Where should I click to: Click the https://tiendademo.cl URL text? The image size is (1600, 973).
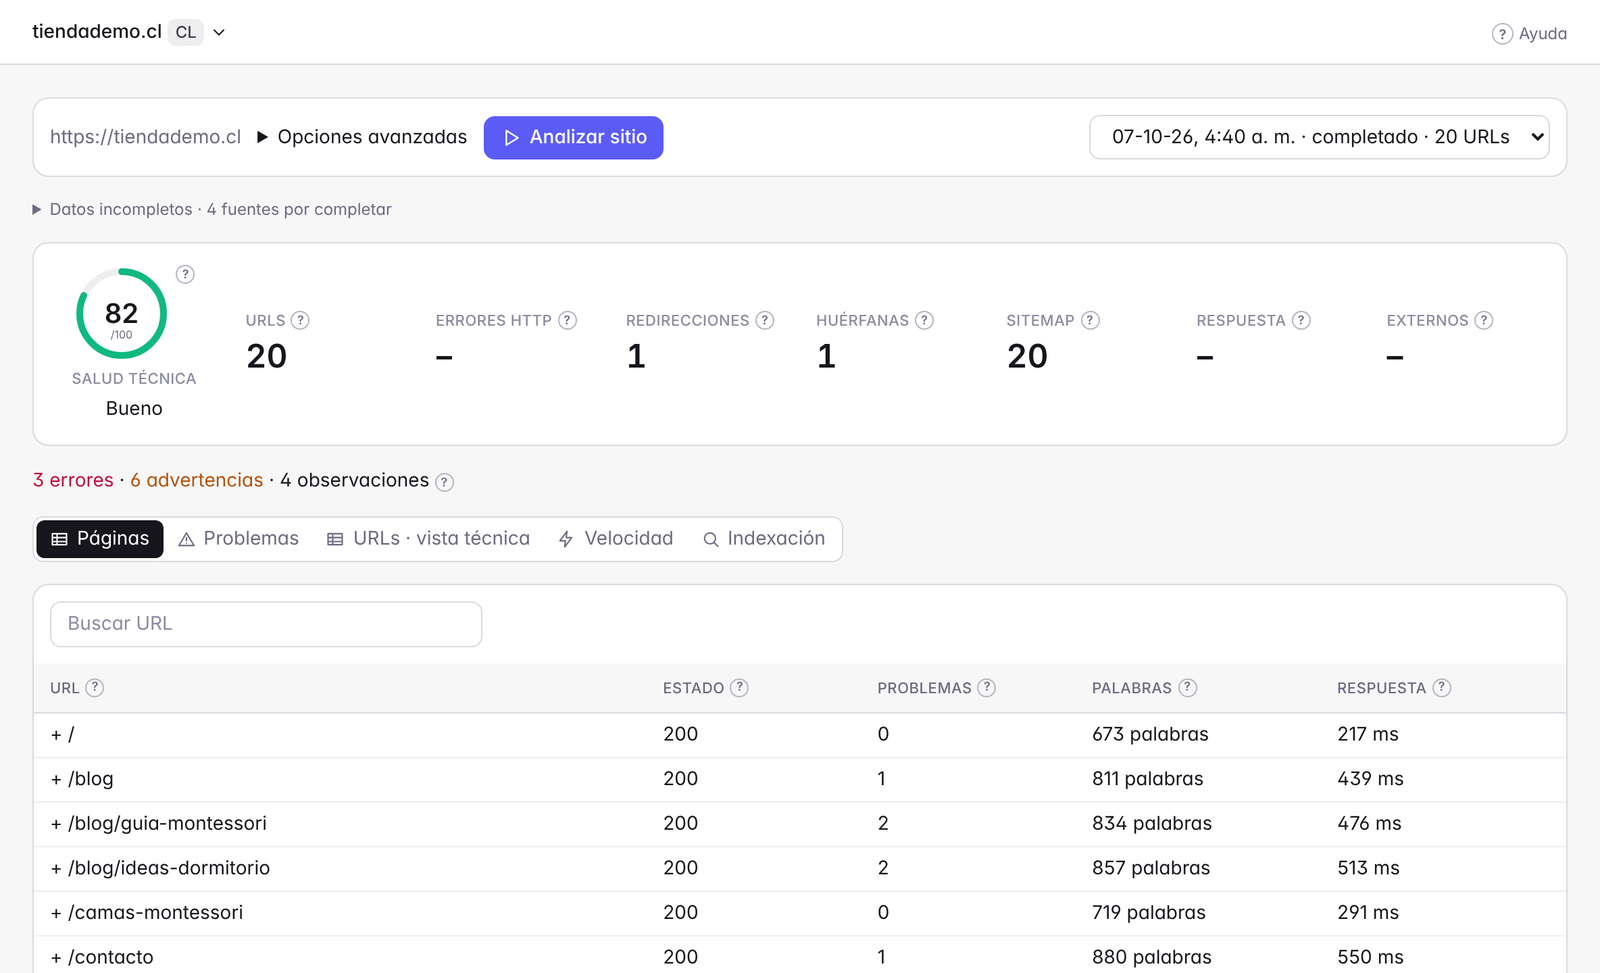pyautogui.click(x=146, y=137)
